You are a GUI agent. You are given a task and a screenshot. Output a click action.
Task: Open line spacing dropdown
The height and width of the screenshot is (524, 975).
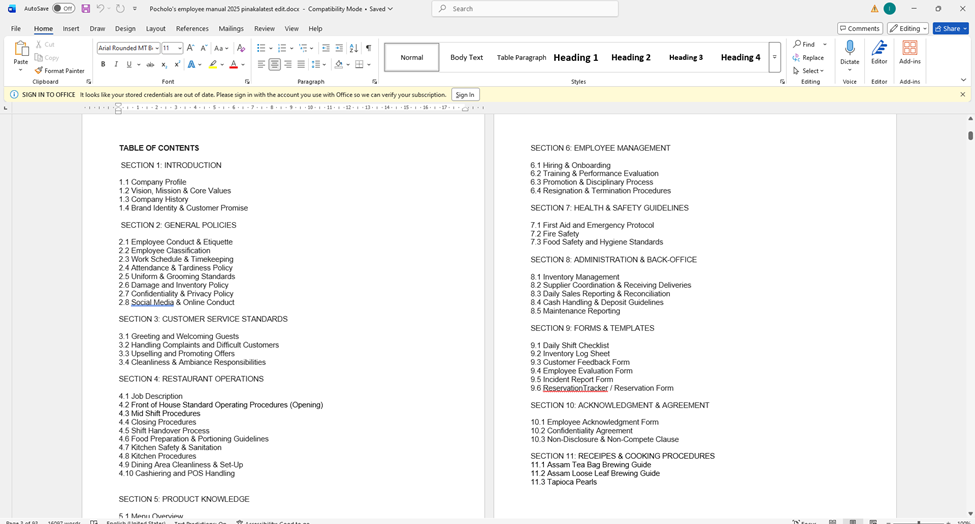point(318,65)
